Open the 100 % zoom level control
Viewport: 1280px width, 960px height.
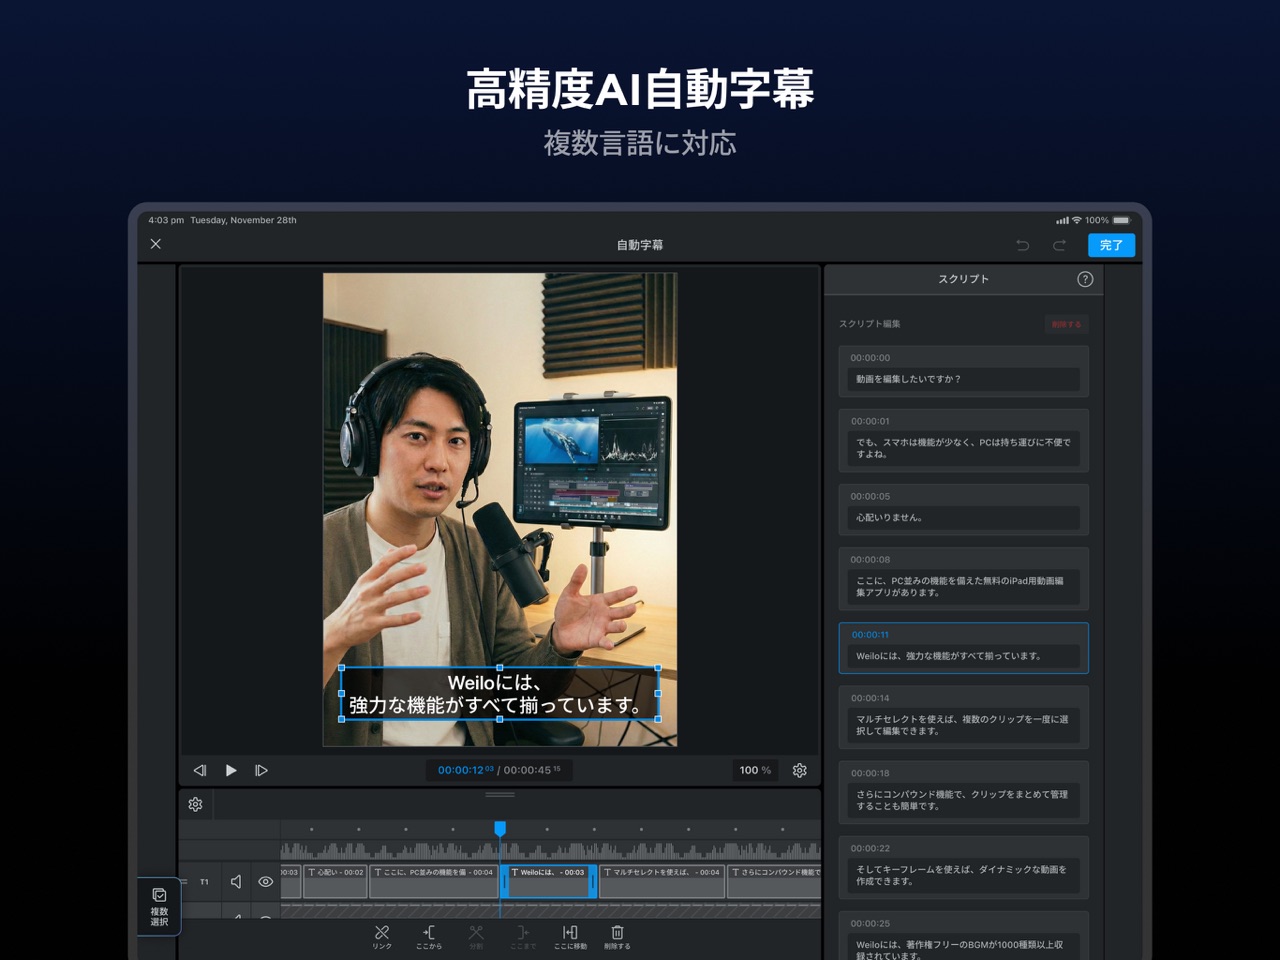[755, 770]
